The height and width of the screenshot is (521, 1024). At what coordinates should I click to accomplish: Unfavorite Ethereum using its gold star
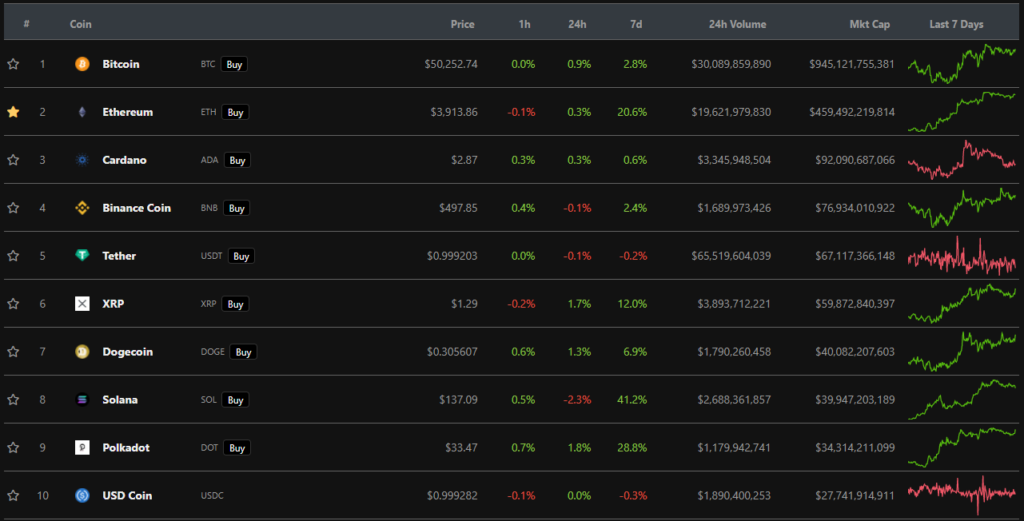tap(13, 112)
